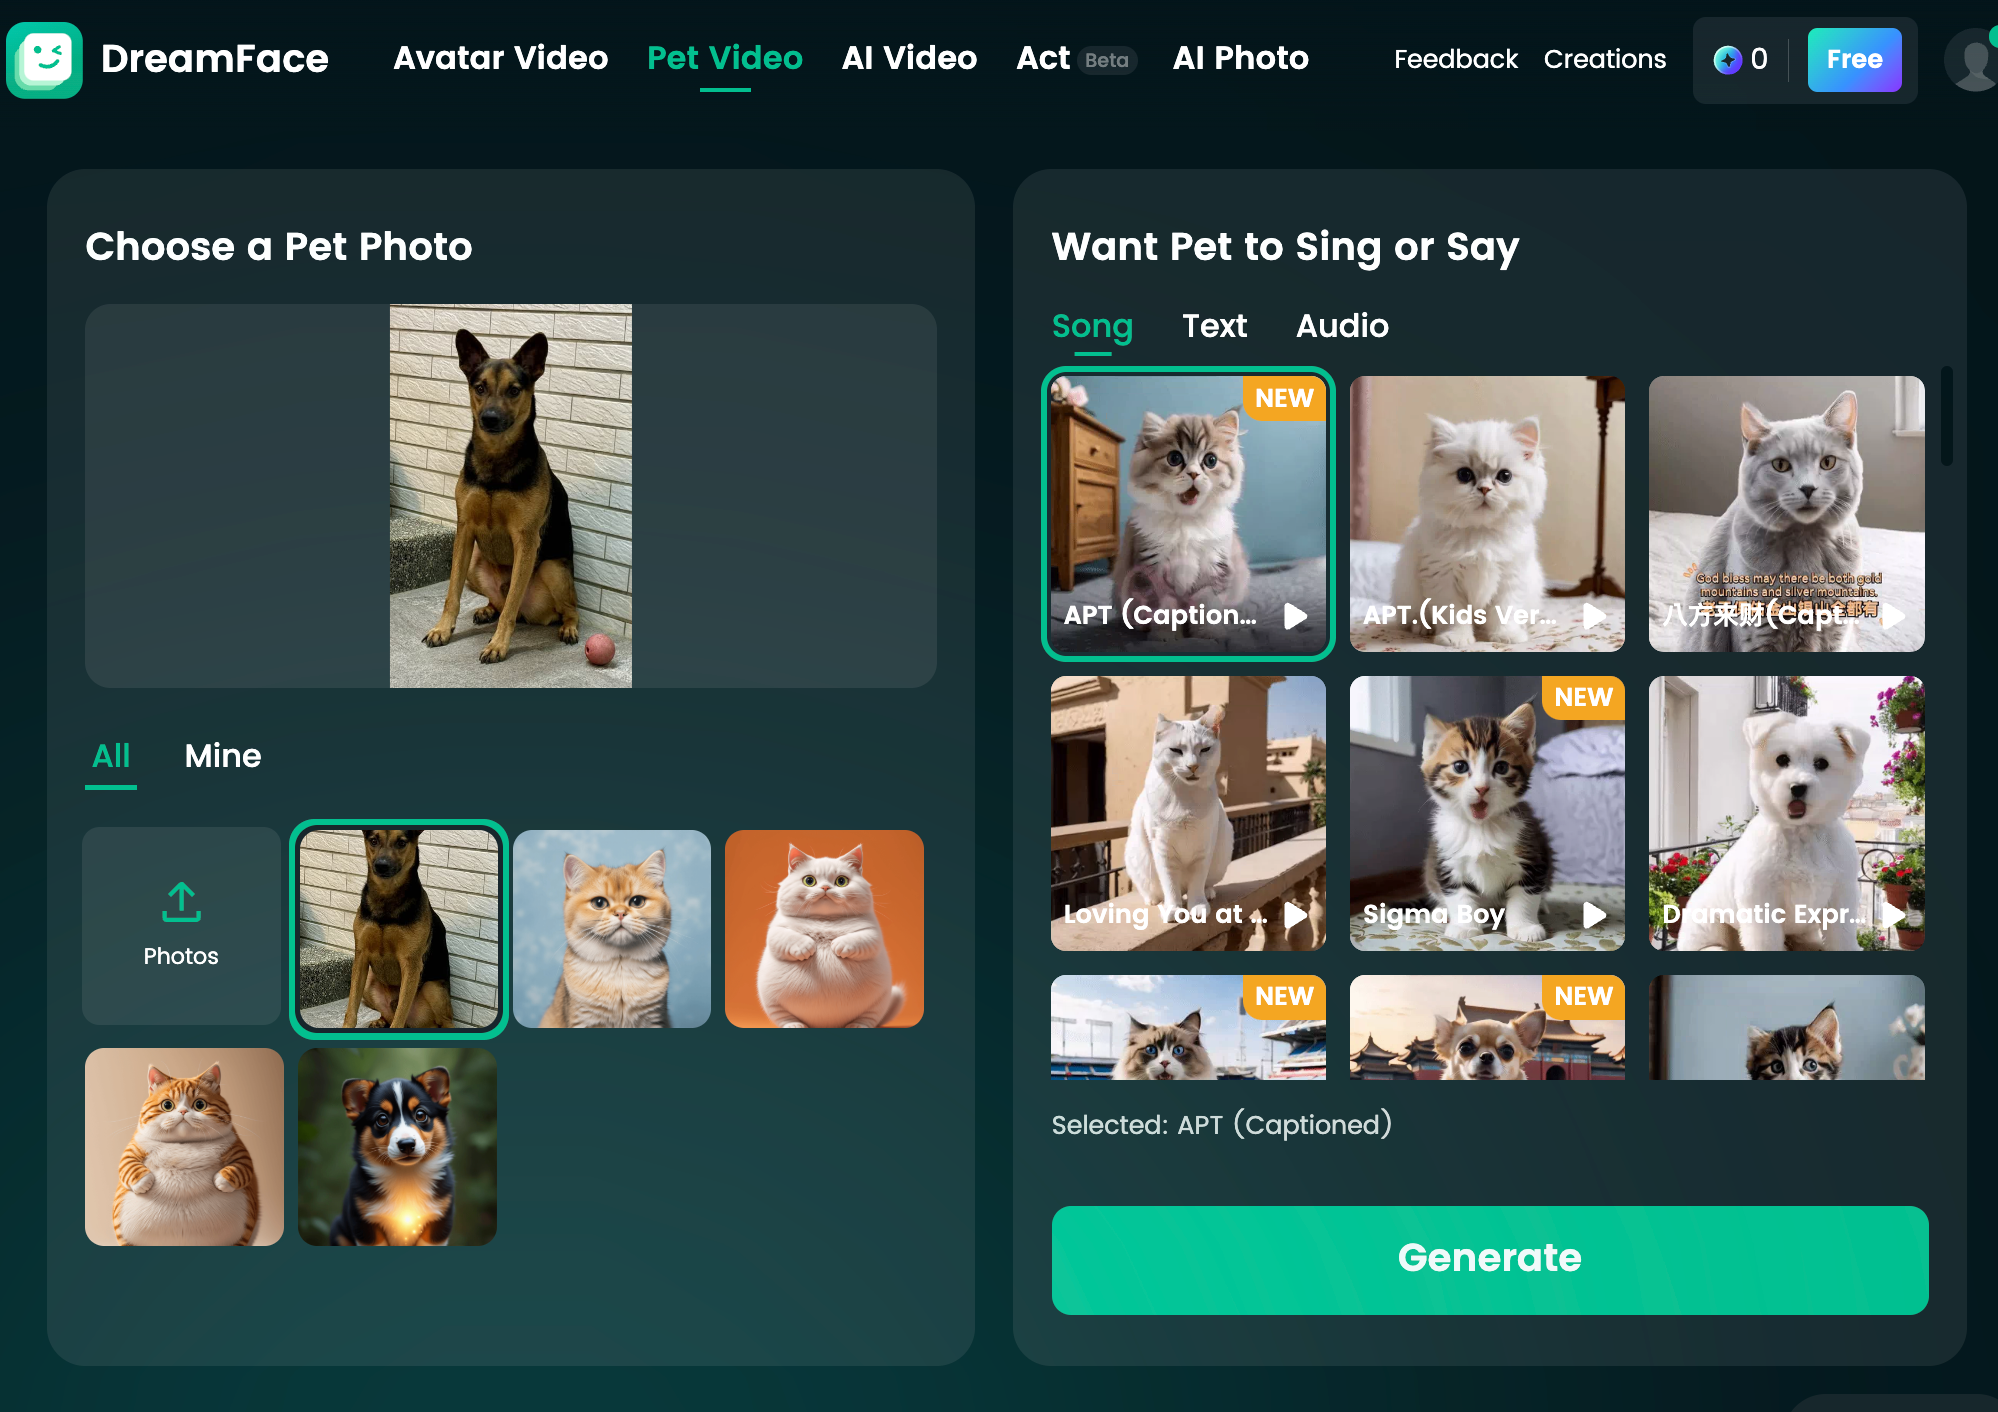1998x1412 pixels.
Task: Select the Audio option
Action: (1343, 325)
